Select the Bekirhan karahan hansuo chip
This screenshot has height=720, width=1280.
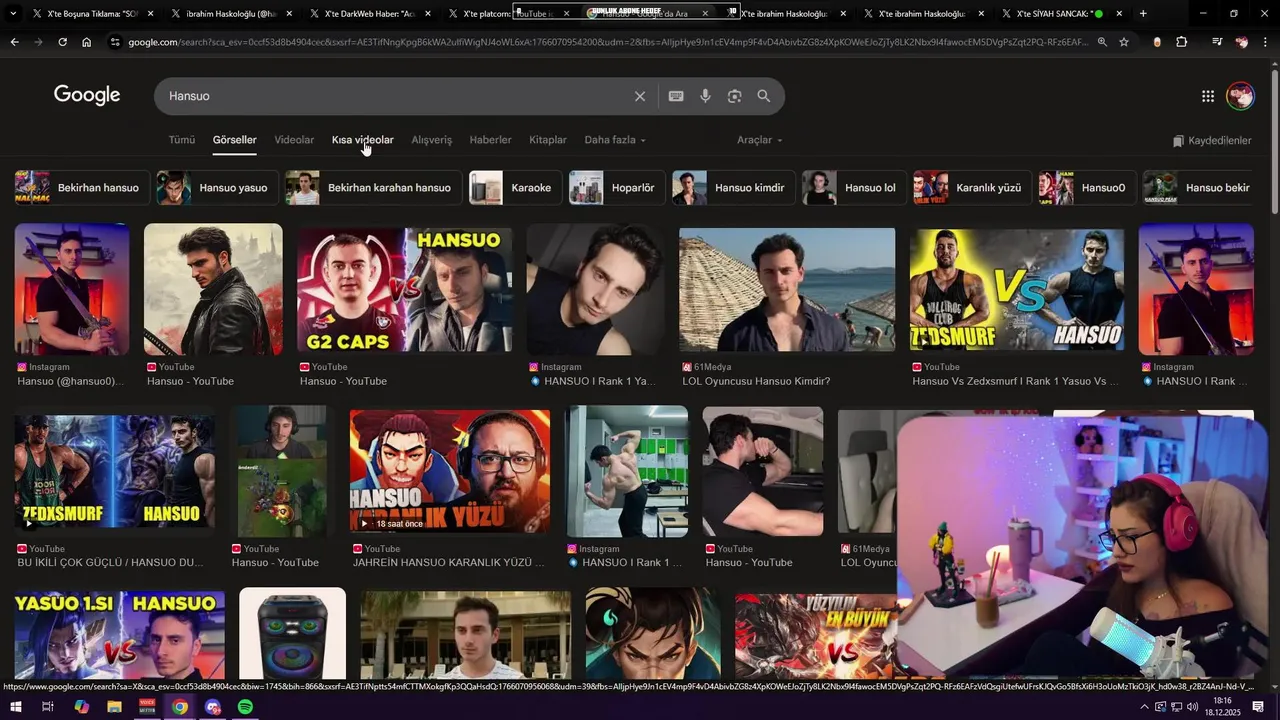374,188
